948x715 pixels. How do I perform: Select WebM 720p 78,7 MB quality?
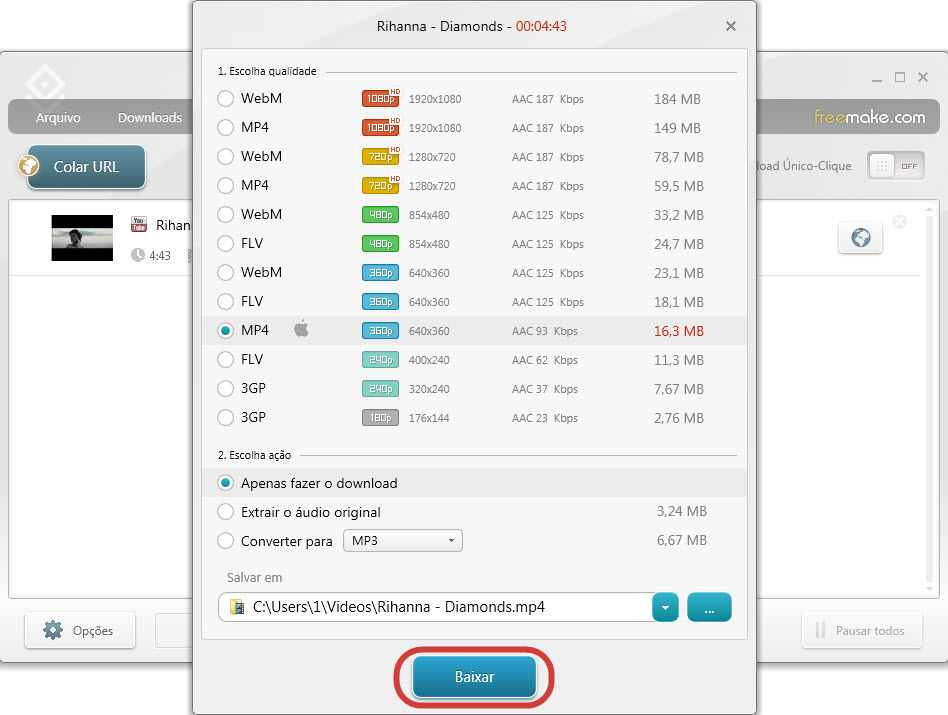(226, 157)
